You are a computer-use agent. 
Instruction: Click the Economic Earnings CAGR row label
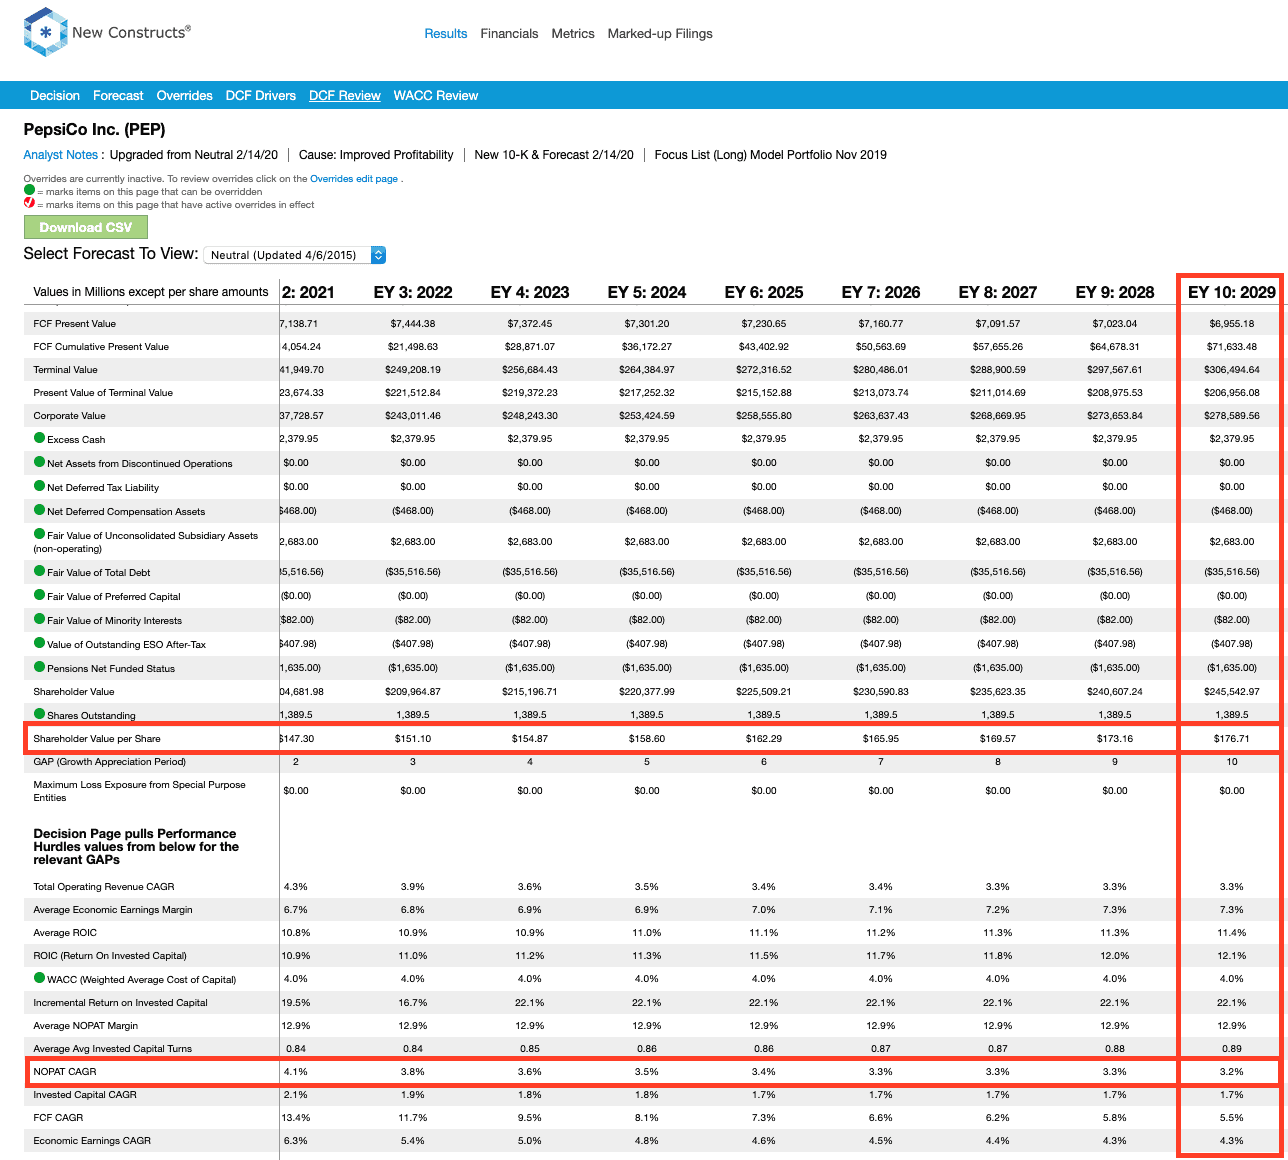[x=92, y=1141]
